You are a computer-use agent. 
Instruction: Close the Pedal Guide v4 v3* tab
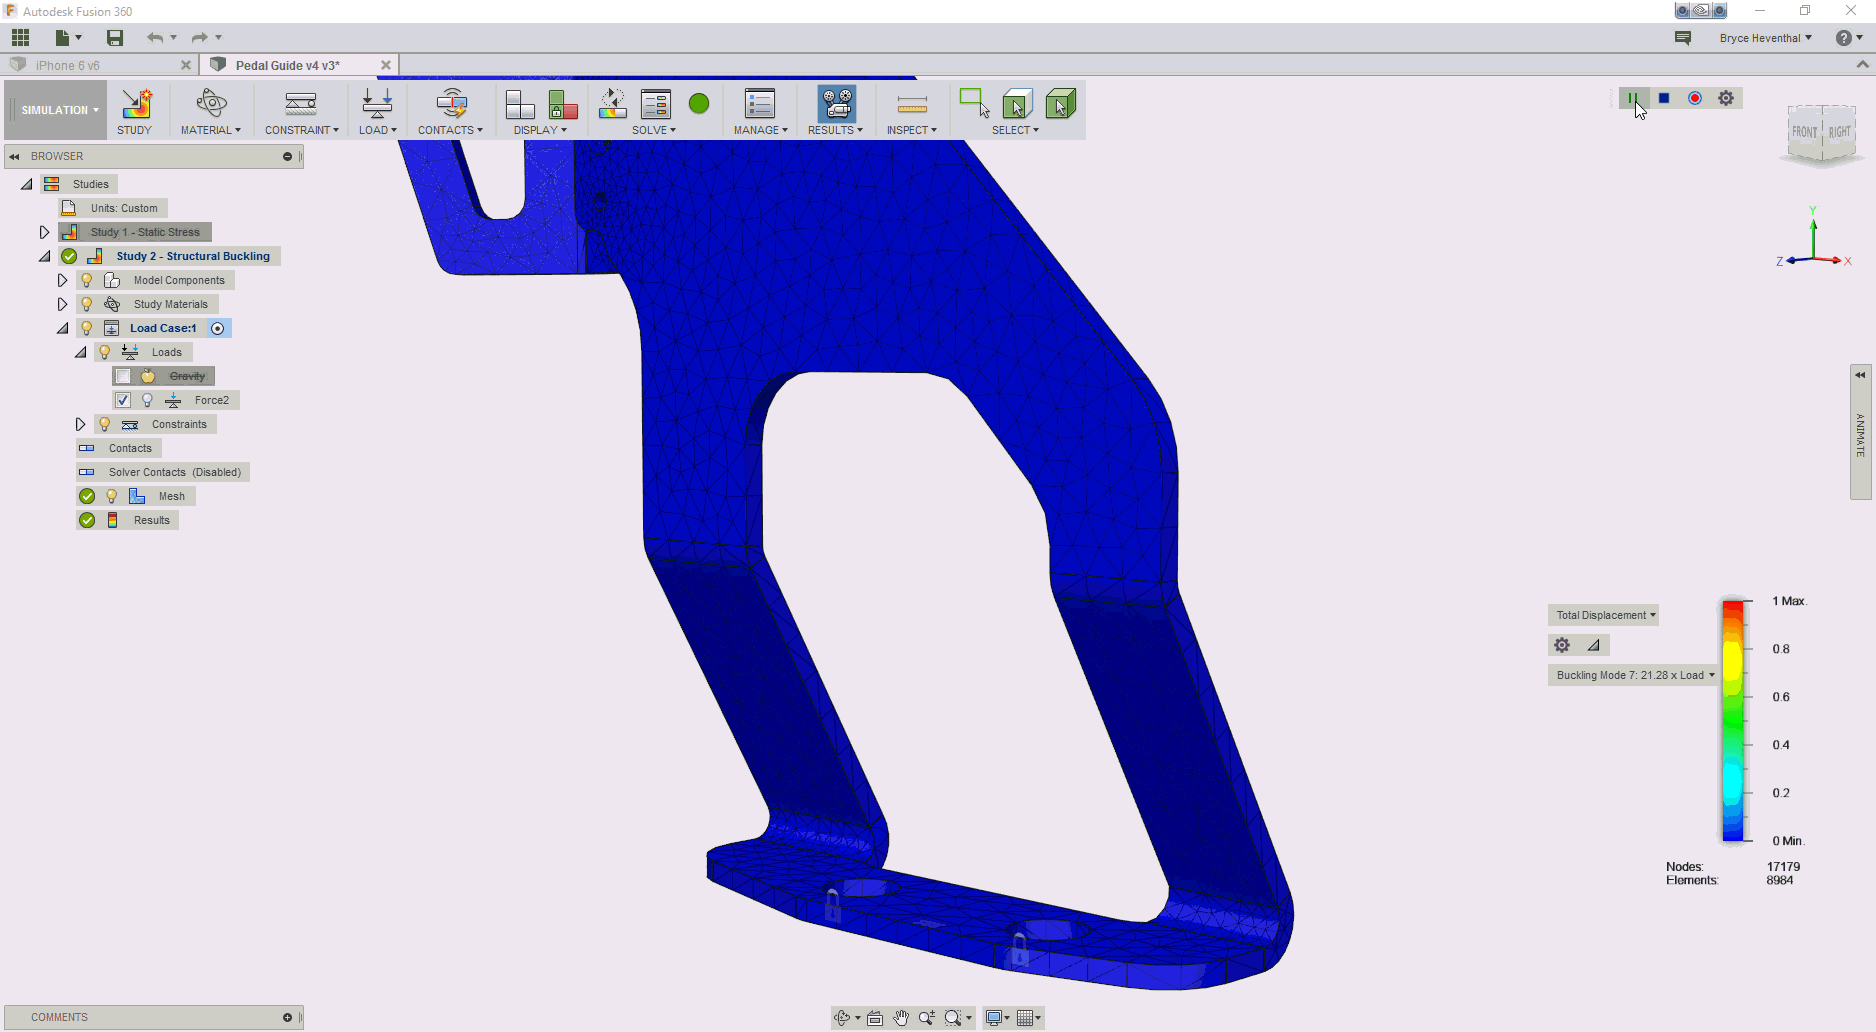point(386,65)
